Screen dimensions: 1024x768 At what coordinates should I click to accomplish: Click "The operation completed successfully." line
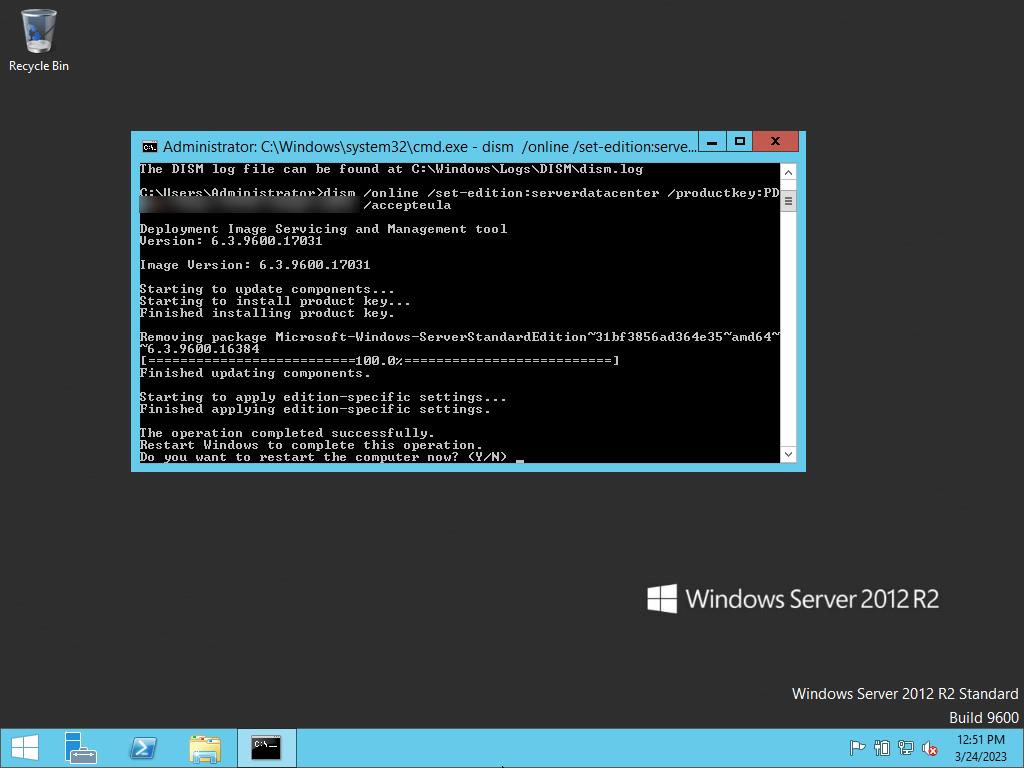point(287,432)
